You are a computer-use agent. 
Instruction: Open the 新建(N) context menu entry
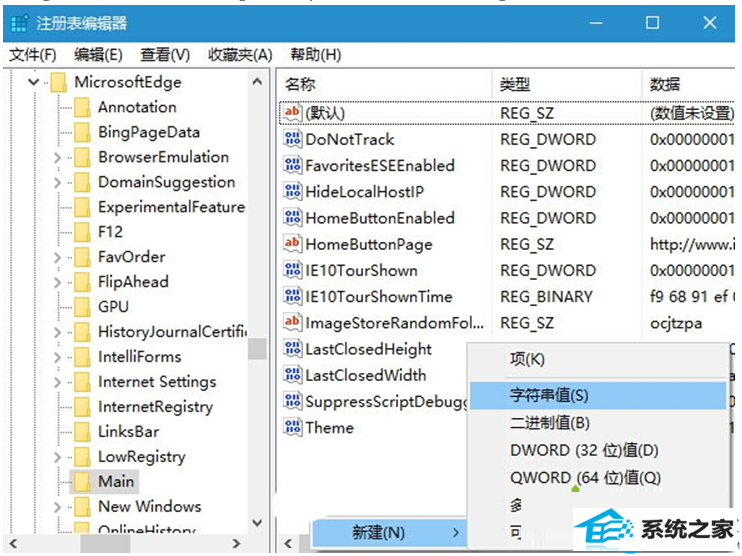pos(389,532)
